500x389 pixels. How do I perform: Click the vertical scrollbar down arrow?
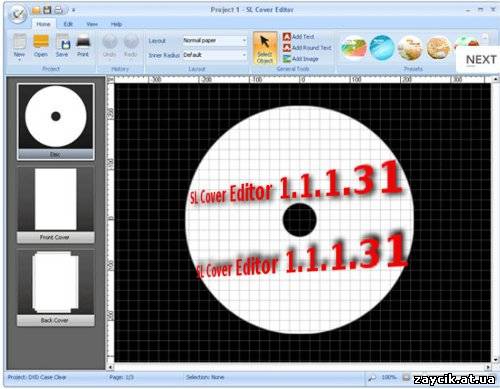[x=495, y=360]
